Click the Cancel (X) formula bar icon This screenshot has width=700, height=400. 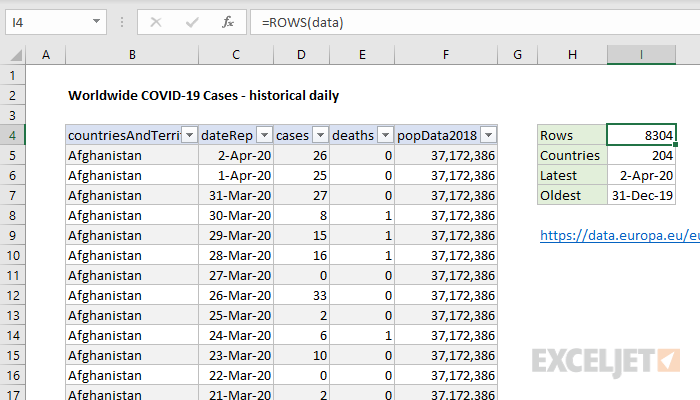[x=156, y=22]
